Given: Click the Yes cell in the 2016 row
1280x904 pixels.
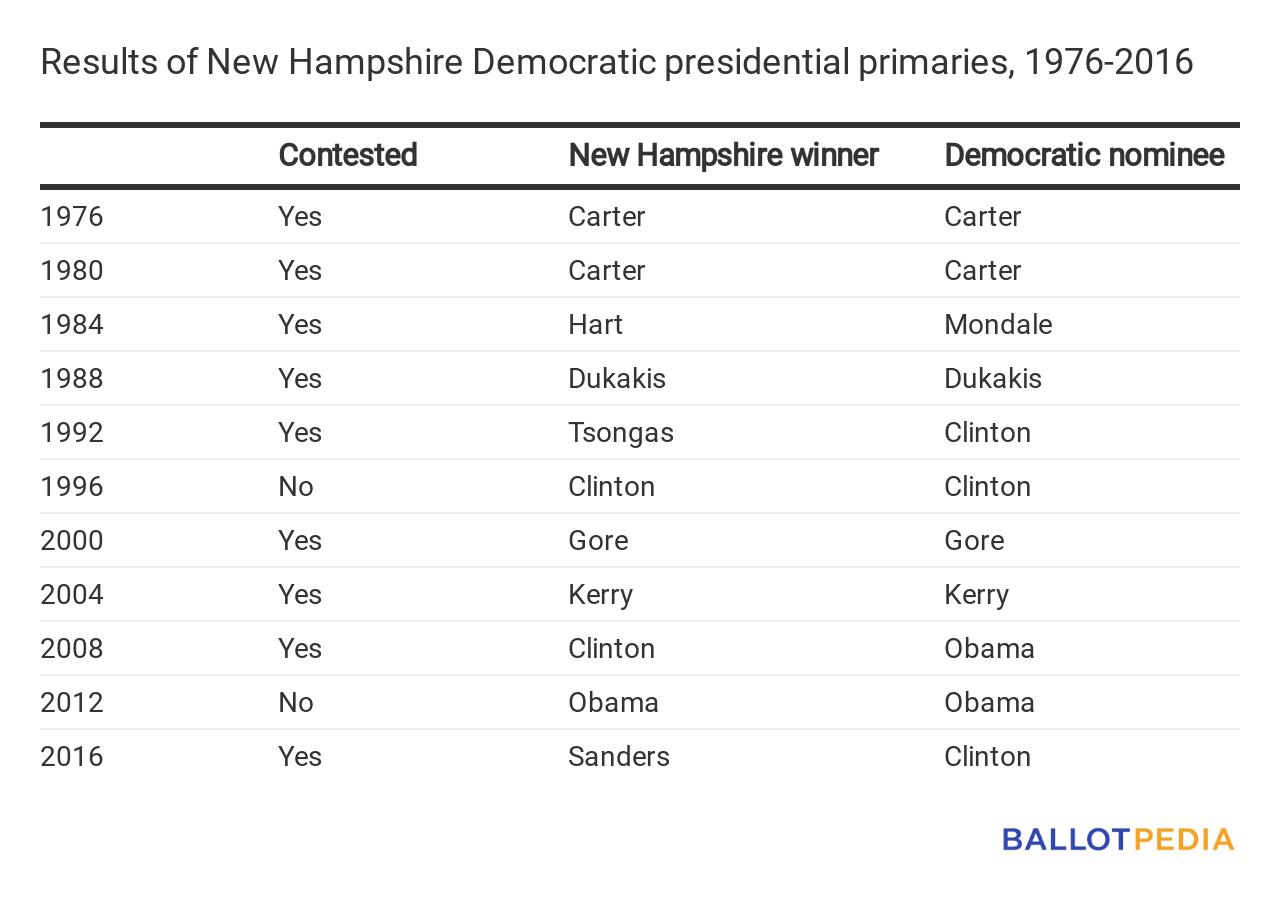Looking at the screenshot, I should click(x=300, y=757).
